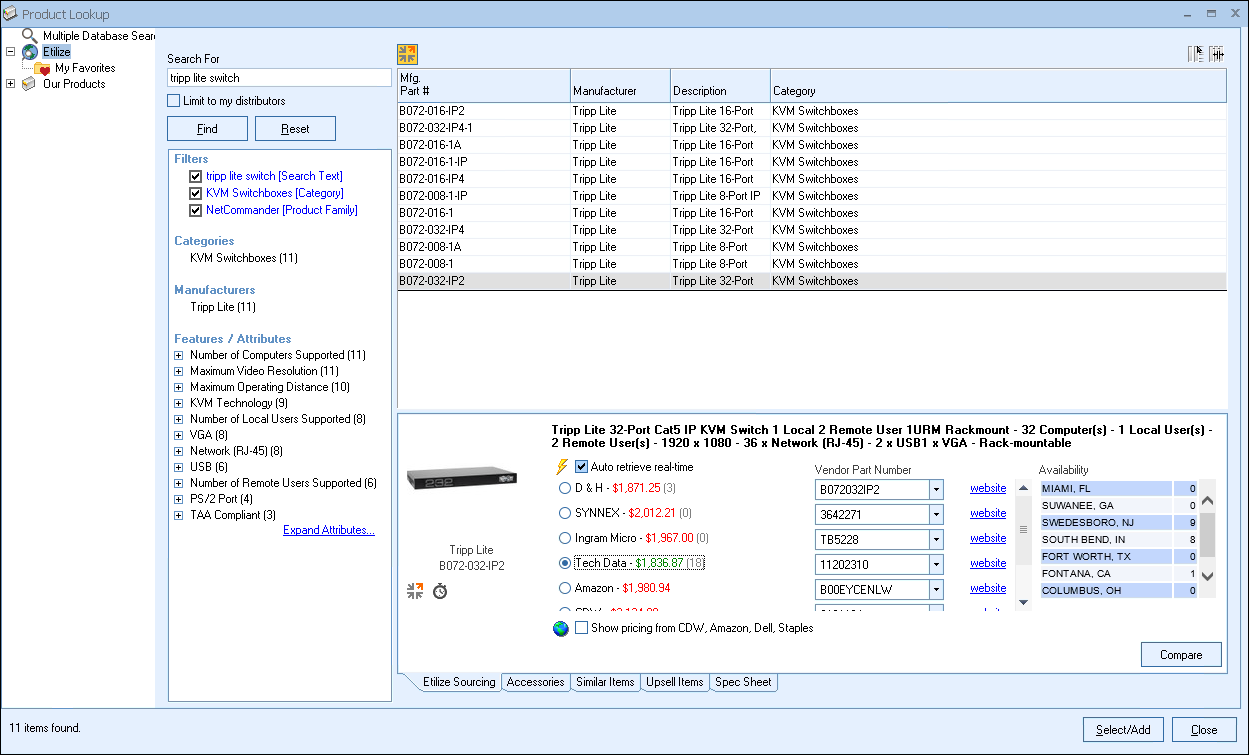Viewport: 1249px width, 755px height.
Task: Click the Close button at bottom right
Action: pos(1204,730)
